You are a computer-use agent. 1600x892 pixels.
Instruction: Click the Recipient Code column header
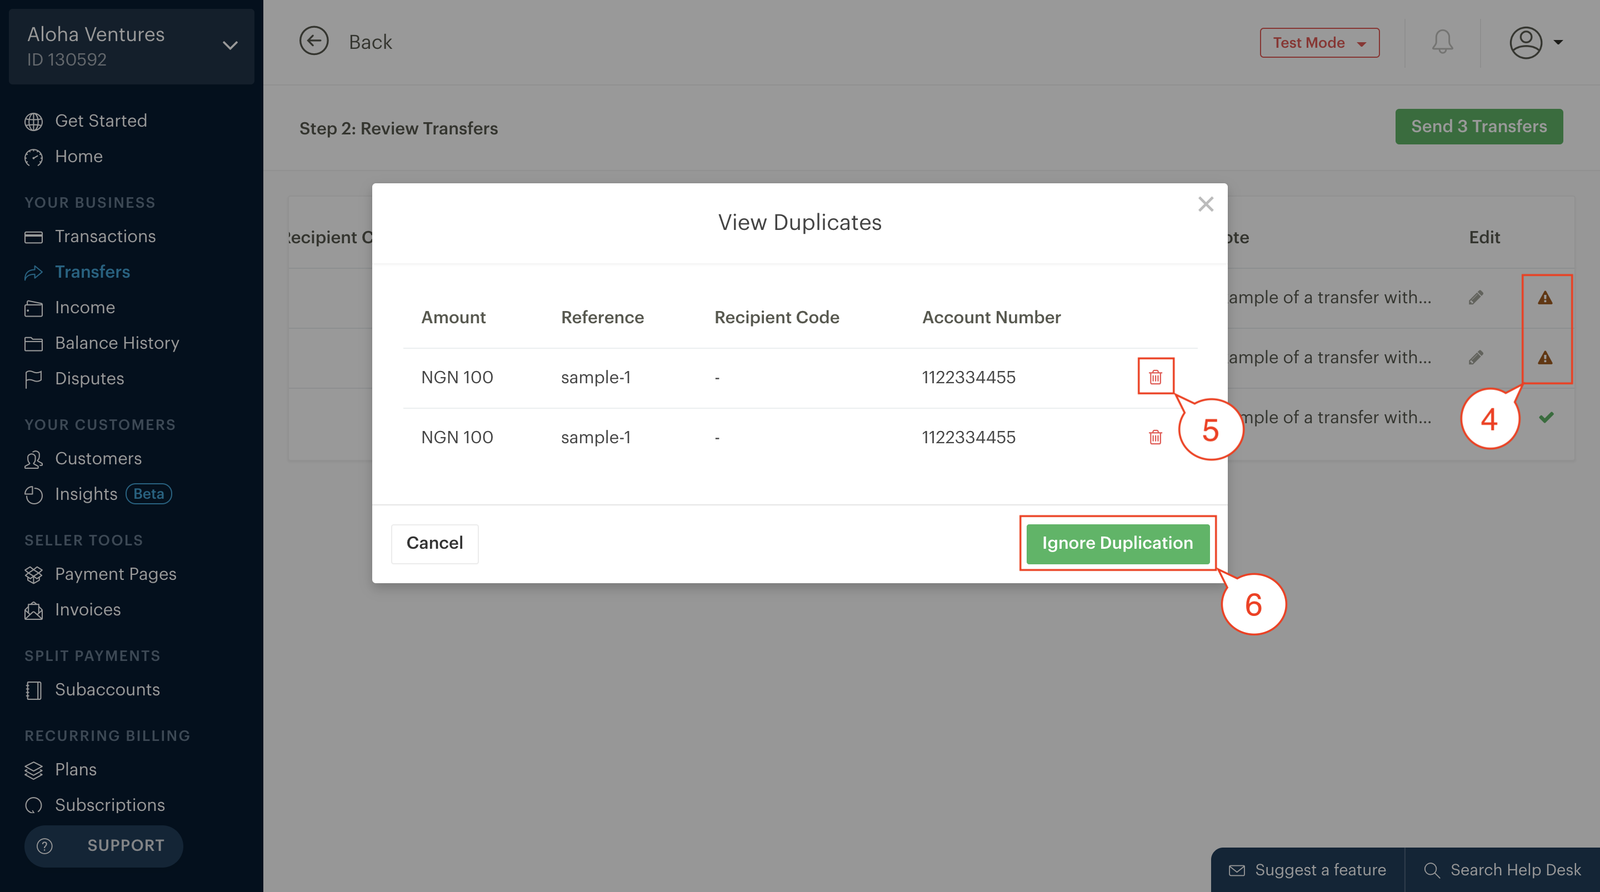pos(777,317)
